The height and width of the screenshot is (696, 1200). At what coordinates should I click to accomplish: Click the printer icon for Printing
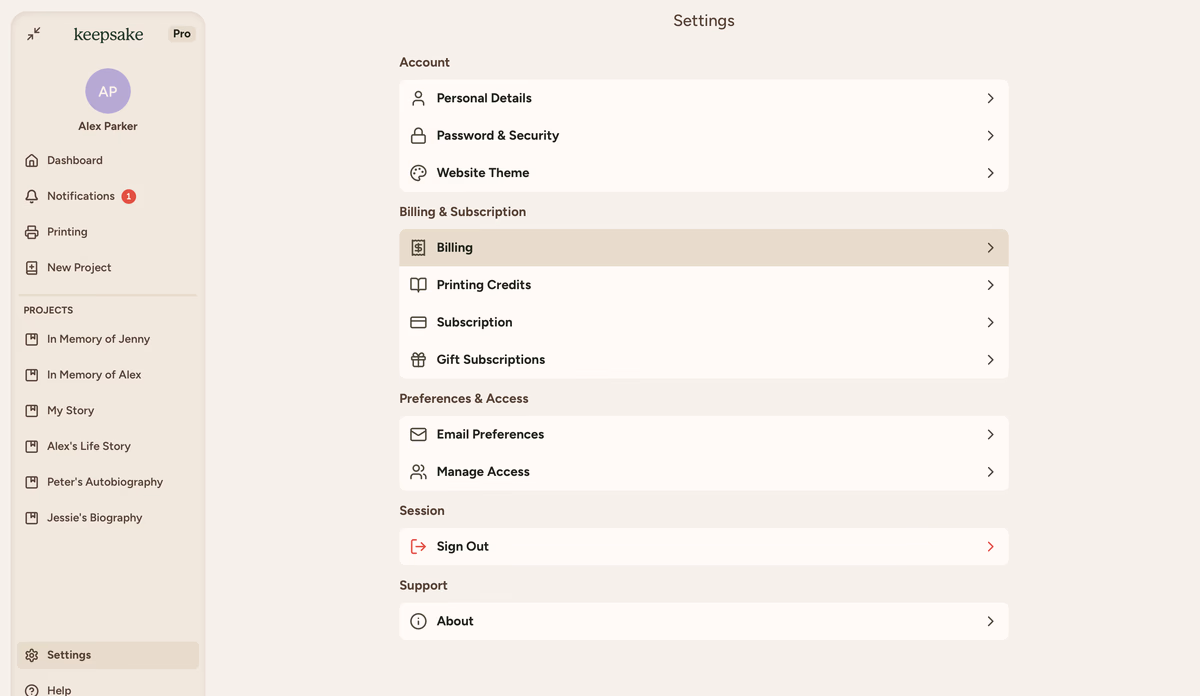pos(32,232)
